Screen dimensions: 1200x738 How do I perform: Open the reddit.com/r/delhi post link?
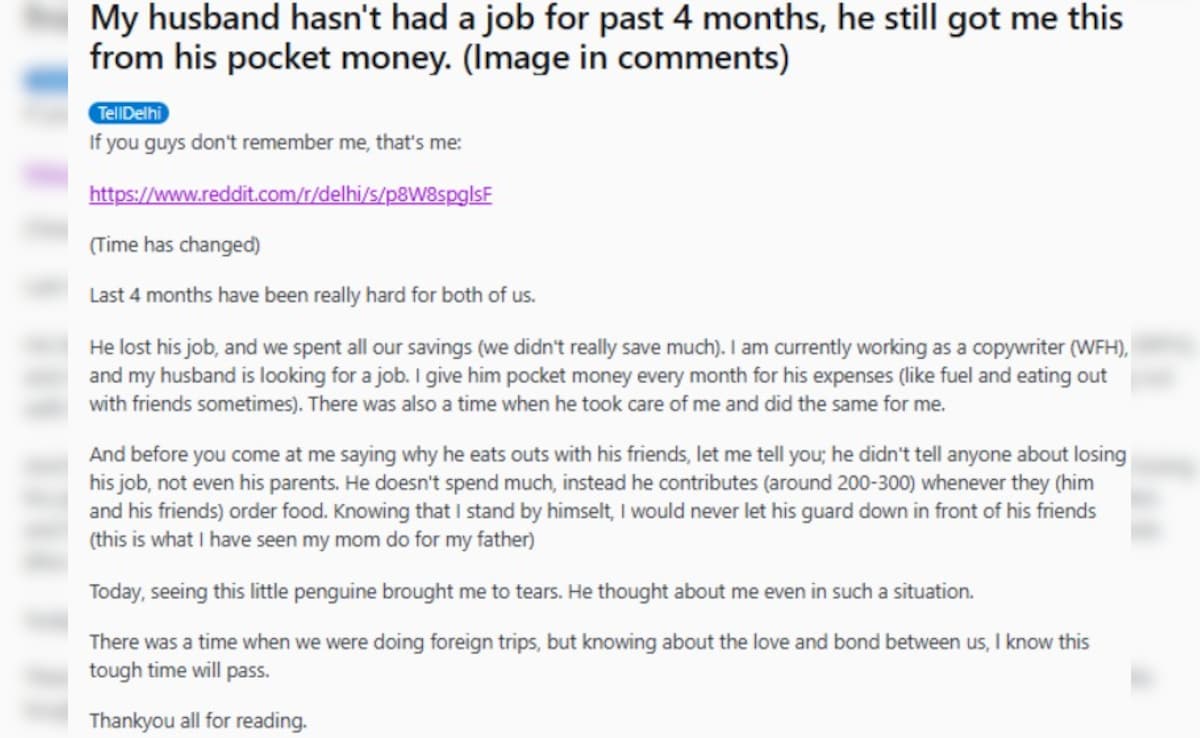point(290,194)
